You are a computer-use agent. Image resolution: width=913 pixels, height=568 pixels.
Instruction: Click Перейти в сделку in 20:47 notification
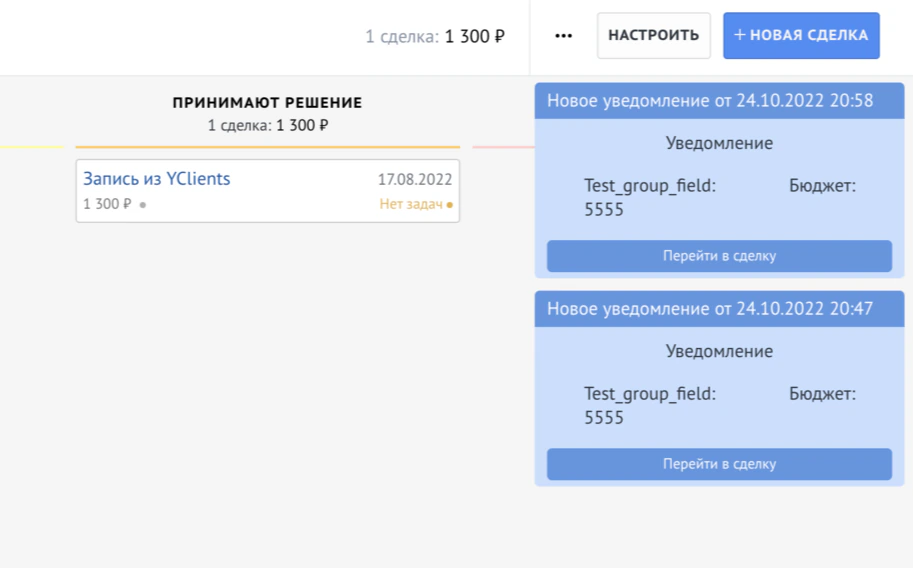pyautogui.click(x=719, y=464)
